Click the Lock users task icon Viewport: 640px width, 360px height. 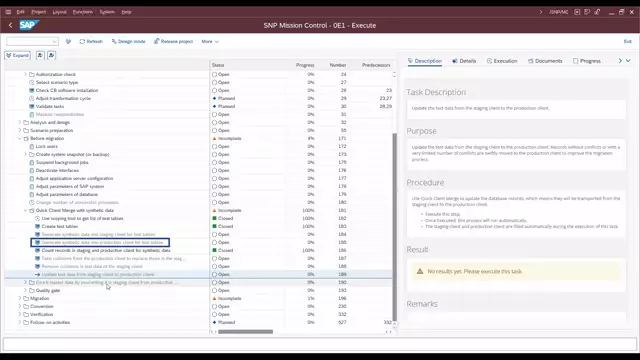31,146
